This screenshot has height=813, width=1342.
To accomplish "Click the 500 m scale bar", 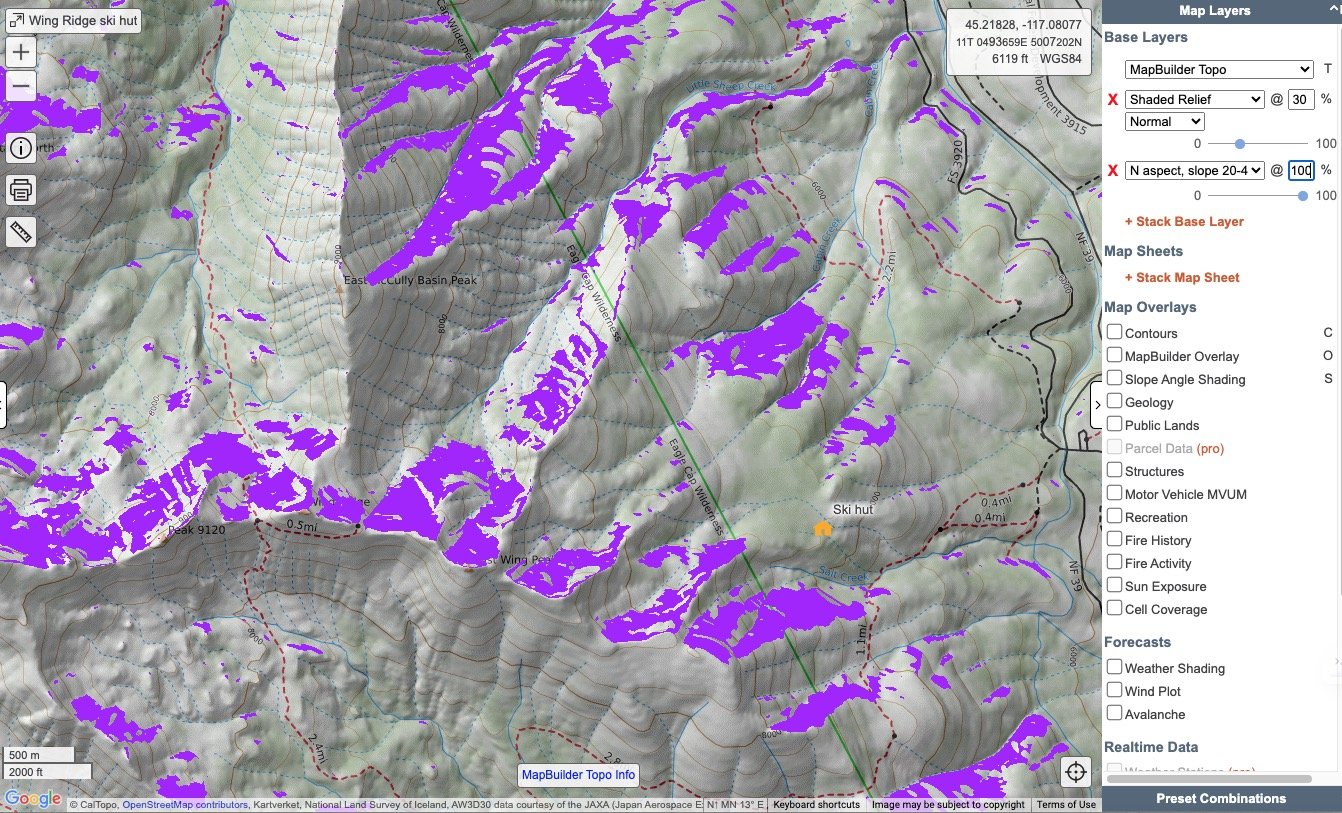I will (38, 755).
